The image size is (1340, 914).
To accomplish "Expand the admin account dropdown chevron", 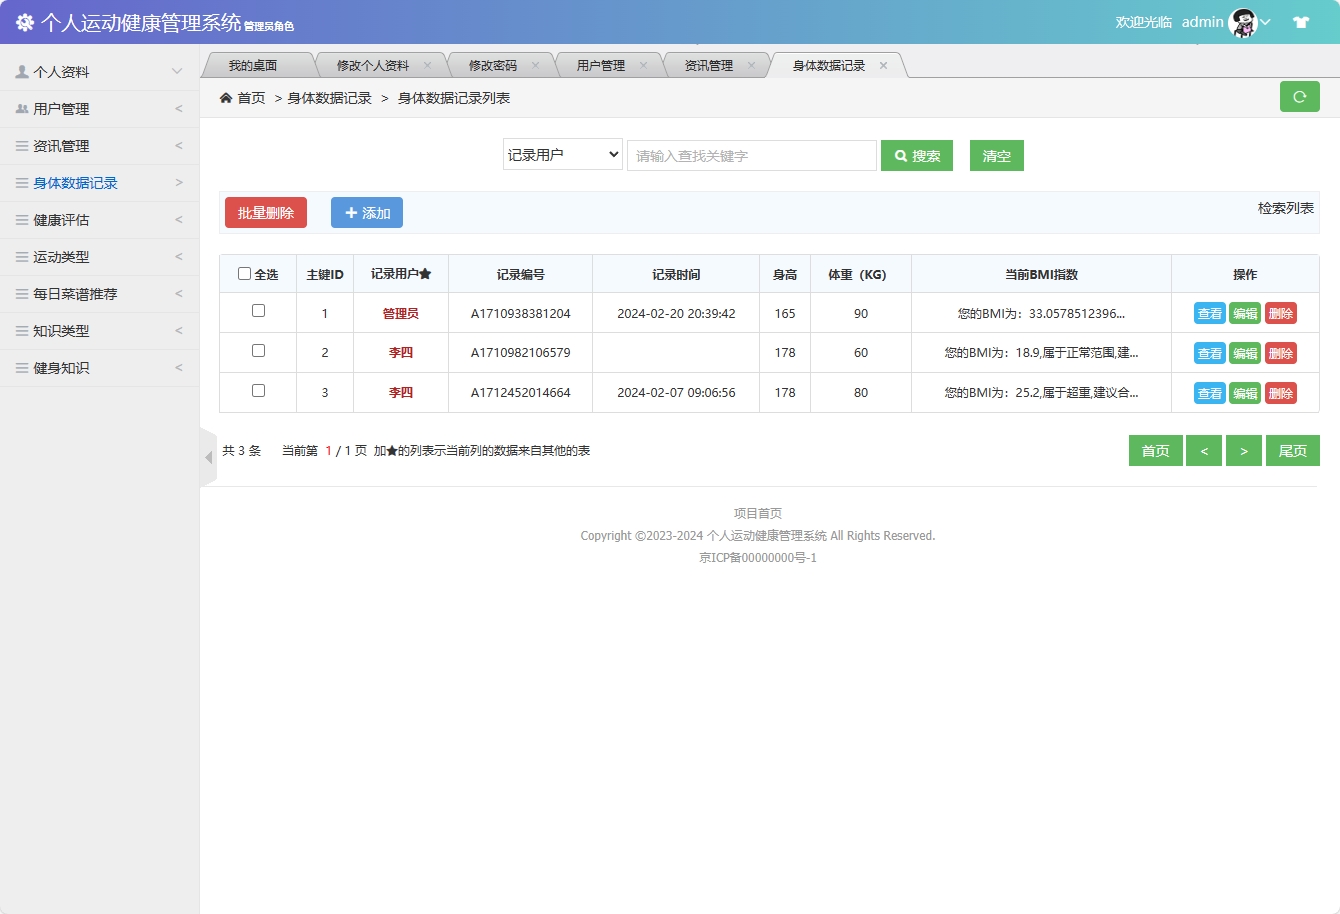I will (1267, 22).
